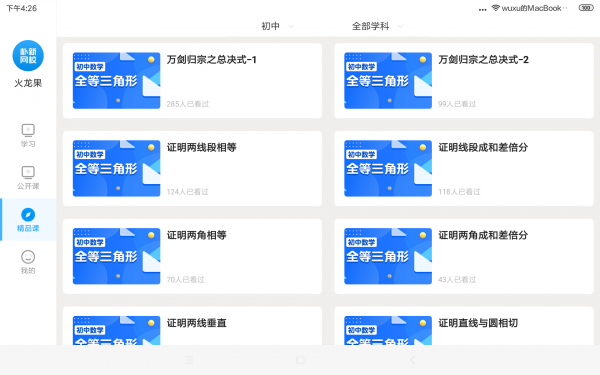
Task: Open the 公开课 open class icon
Action: 28,173
